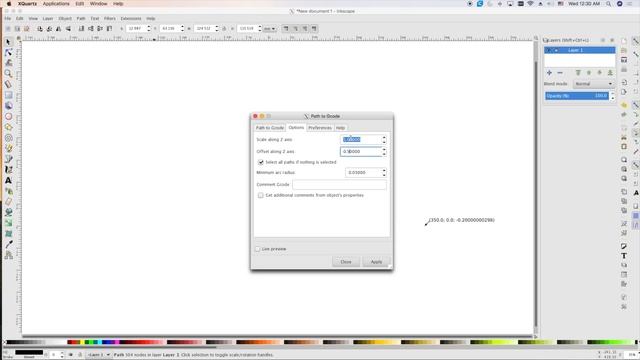Screen dimensions: 640x360
Task: Rotate selection 90 degrees clockwise icon
Action: tap(49, 29)
